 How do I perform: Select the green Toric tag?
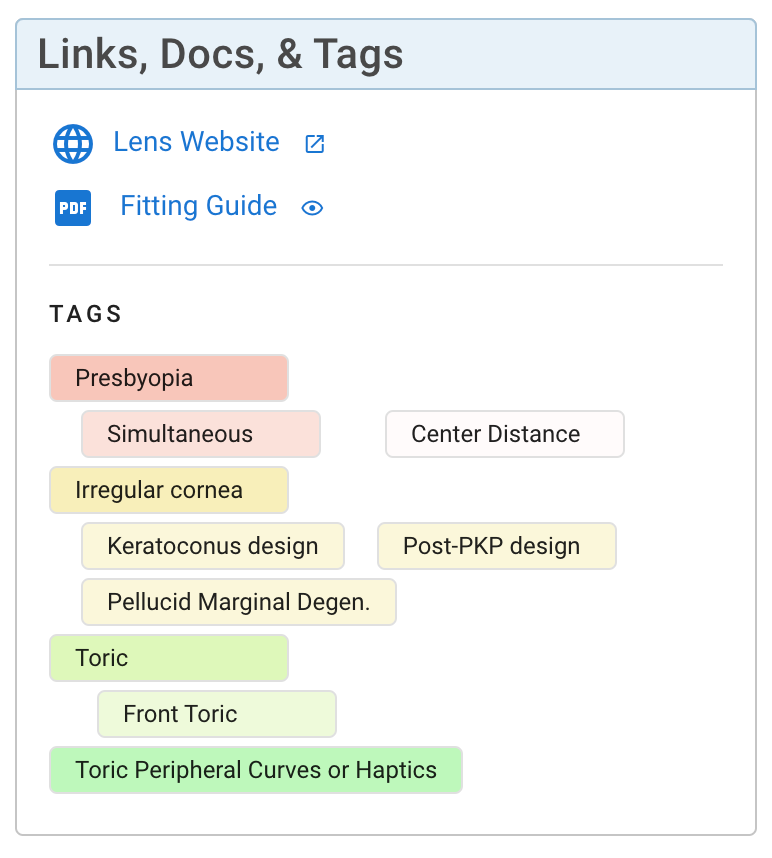[168, 658]
